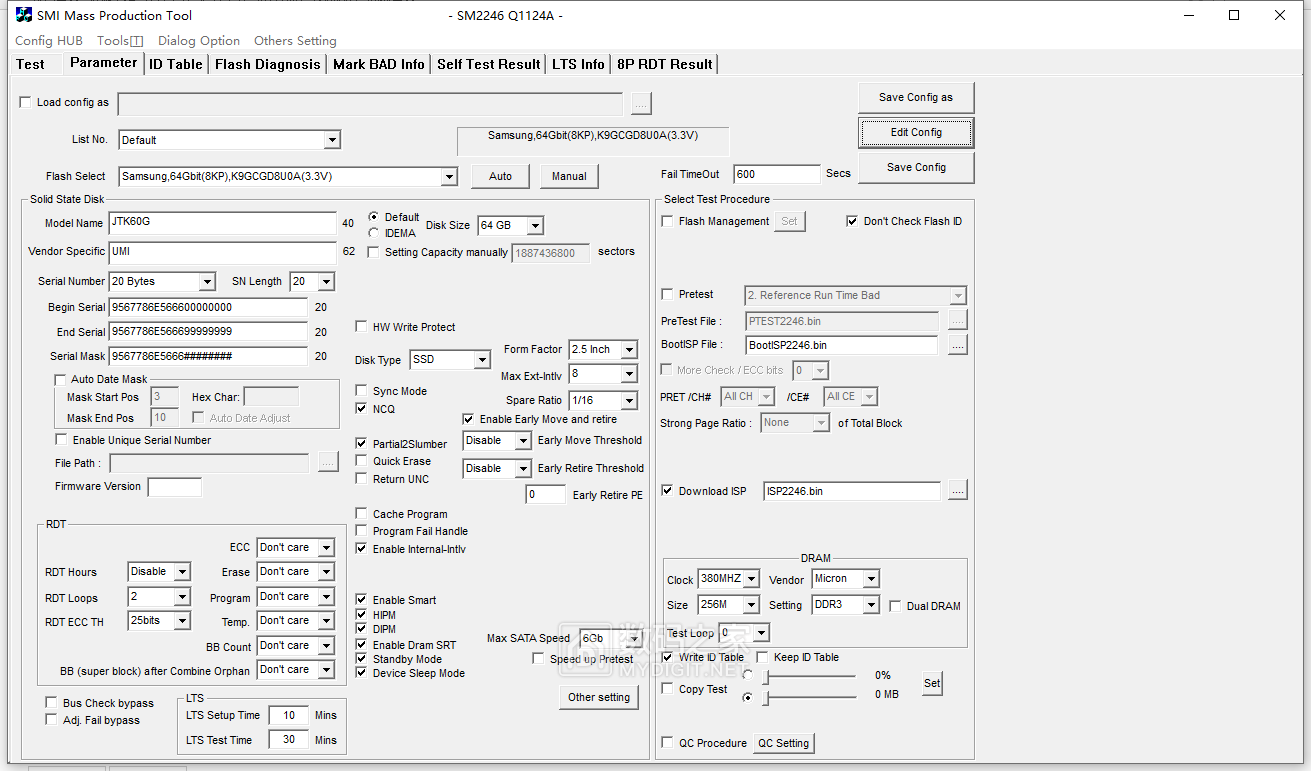Open Config HUB menu
Image resolution: width=1311 pixels, height=771 pixels.
pyautogui.click(x=49, y=41)
